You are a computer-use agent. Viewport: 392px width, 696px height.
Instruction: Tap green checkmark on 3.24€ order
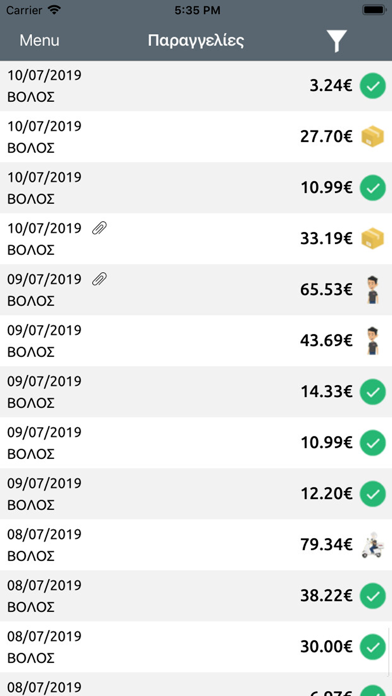(x=372, y=86)
